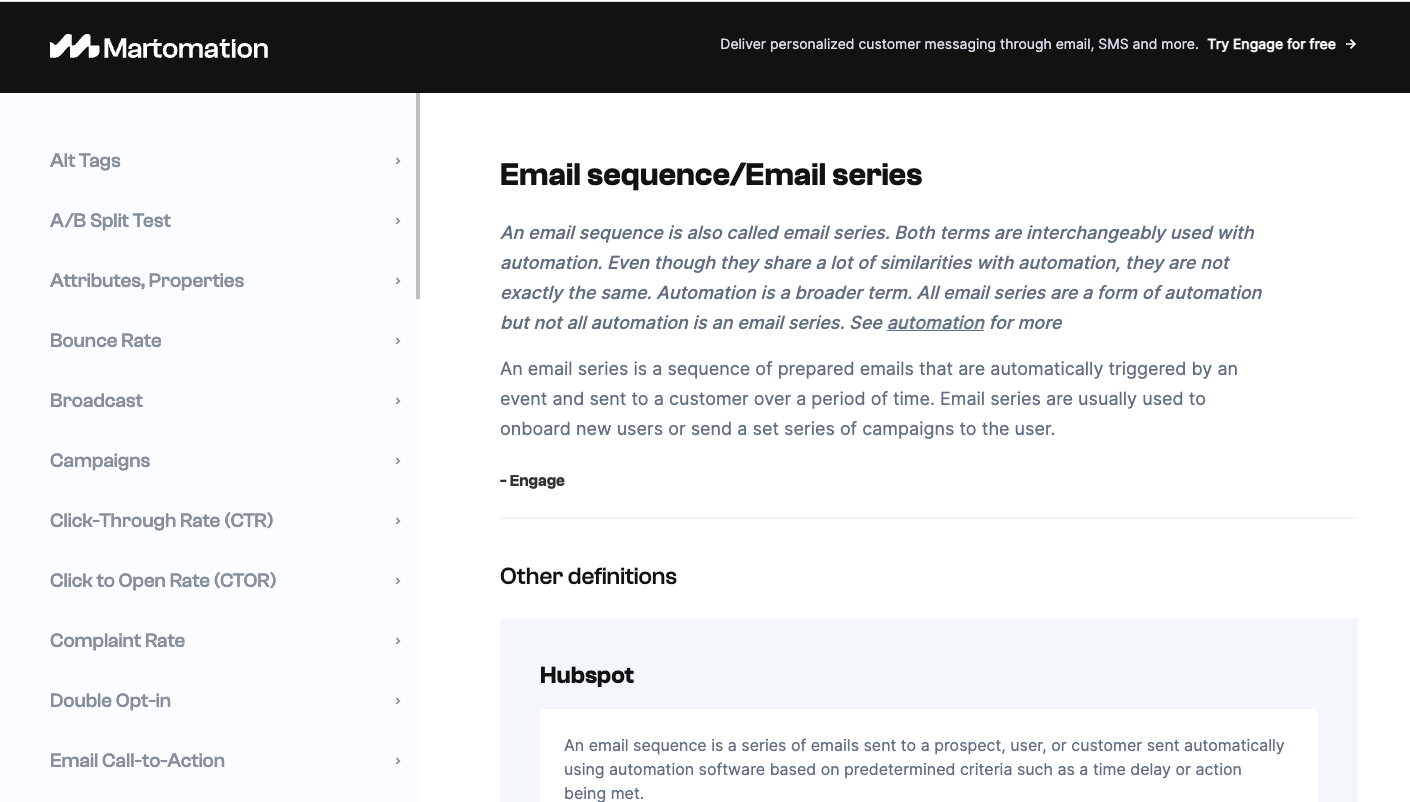Expand the Attributes, Properties chevron
Image resolution: width=1410 pixels, height=802 pixels.
(398, 281)
